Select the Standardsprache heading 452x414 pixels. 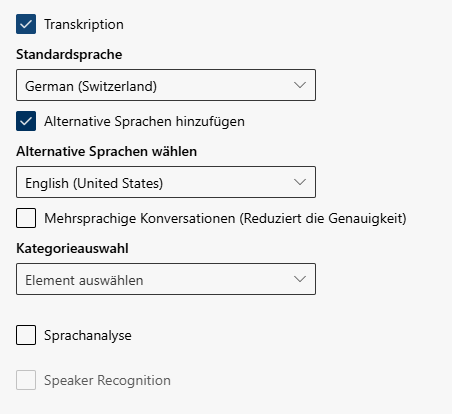[69, 55]
